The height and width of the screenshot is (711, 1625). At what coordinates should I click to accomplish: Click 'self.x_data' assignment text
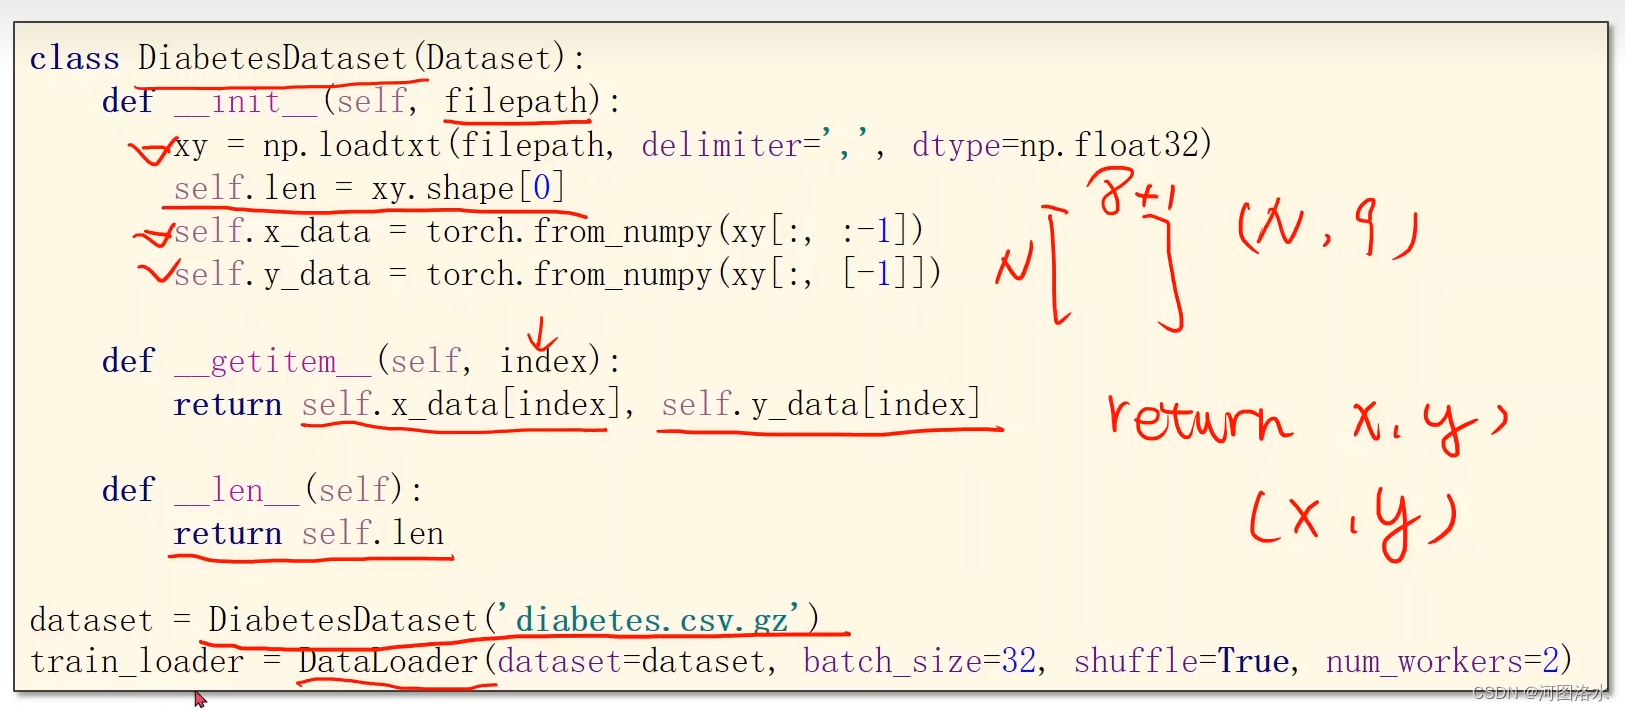pos(272,232)
